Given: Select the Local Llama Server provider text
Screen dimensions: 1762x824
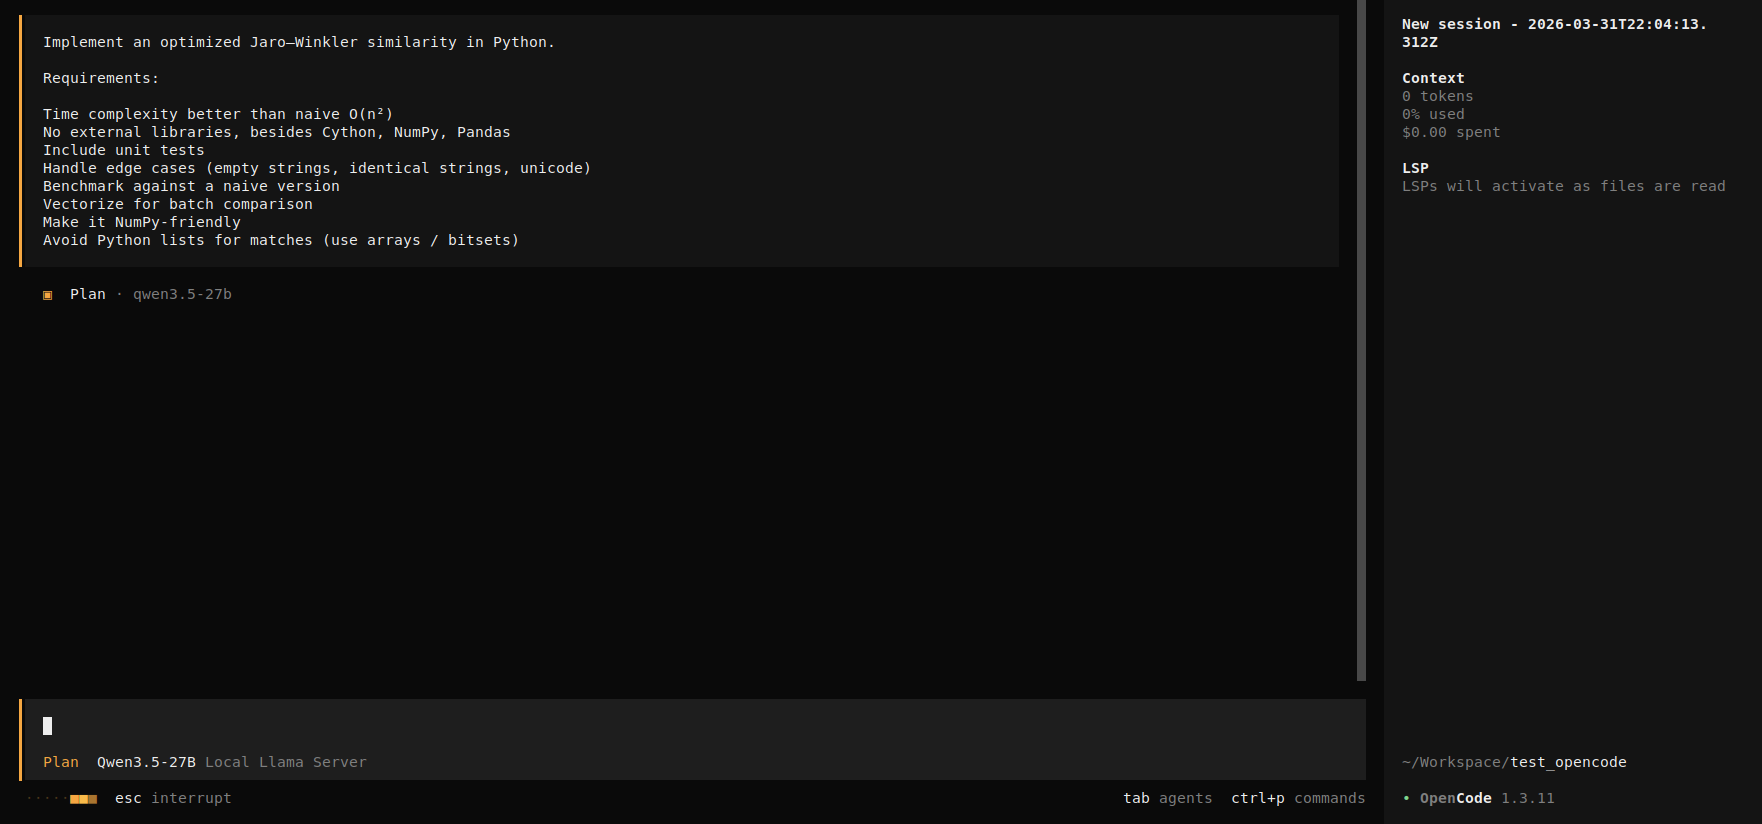Looking at the screenshot, I should click(286, 762).
